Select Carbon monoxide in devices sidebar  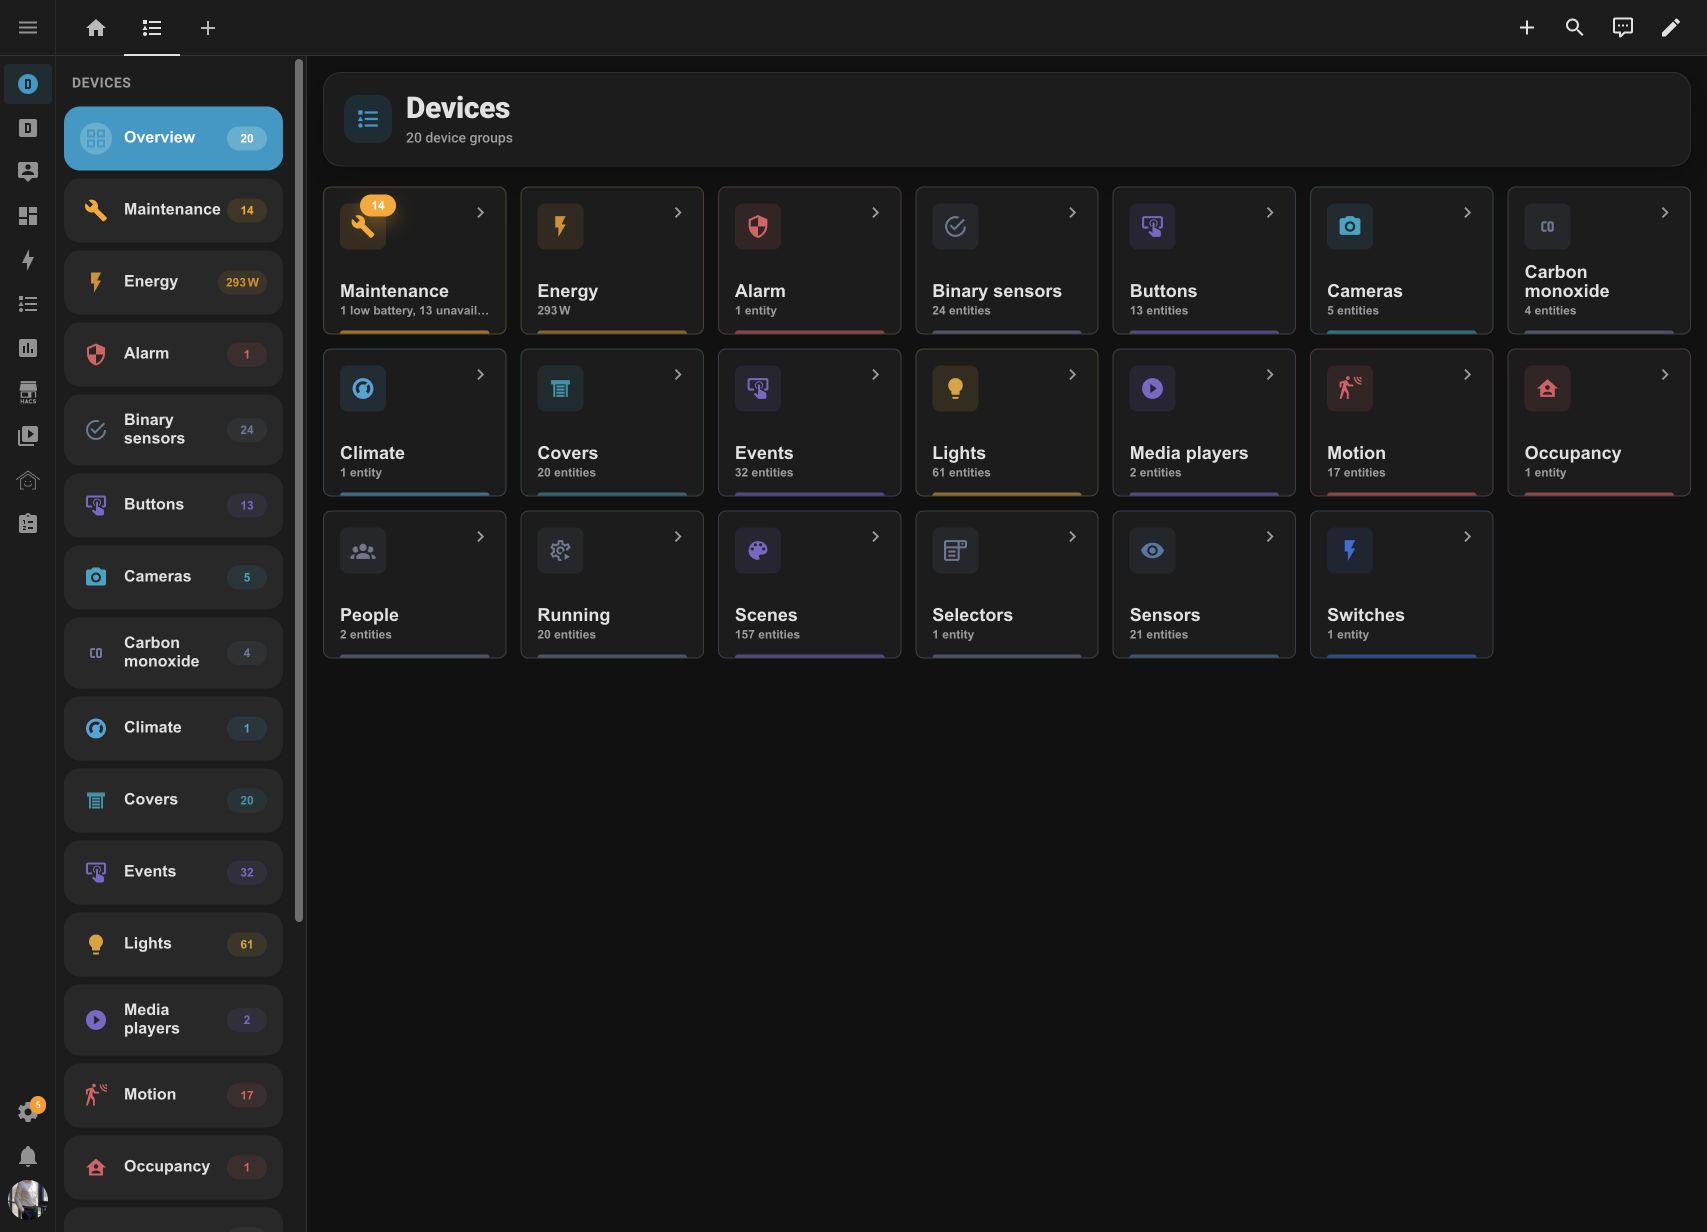click(x=173, y=653)
